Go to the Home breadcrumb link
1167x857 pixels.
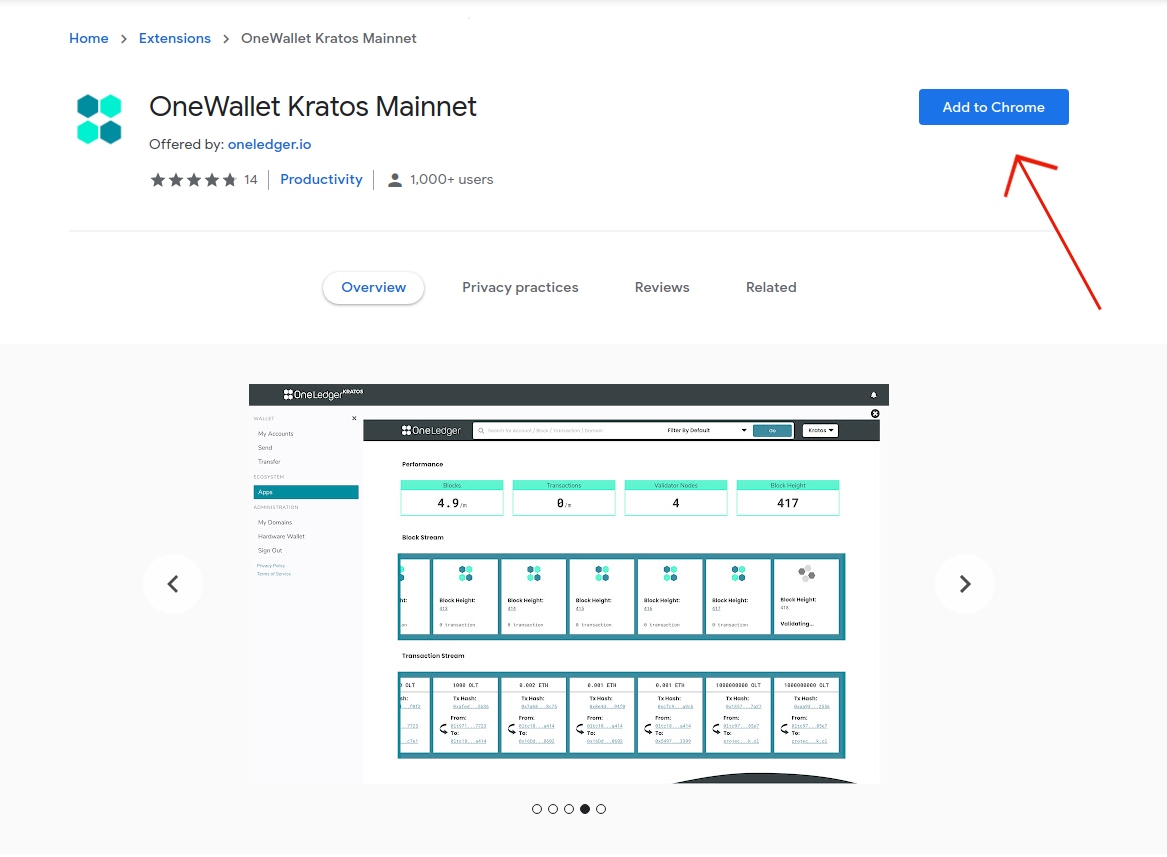[88, 38]
